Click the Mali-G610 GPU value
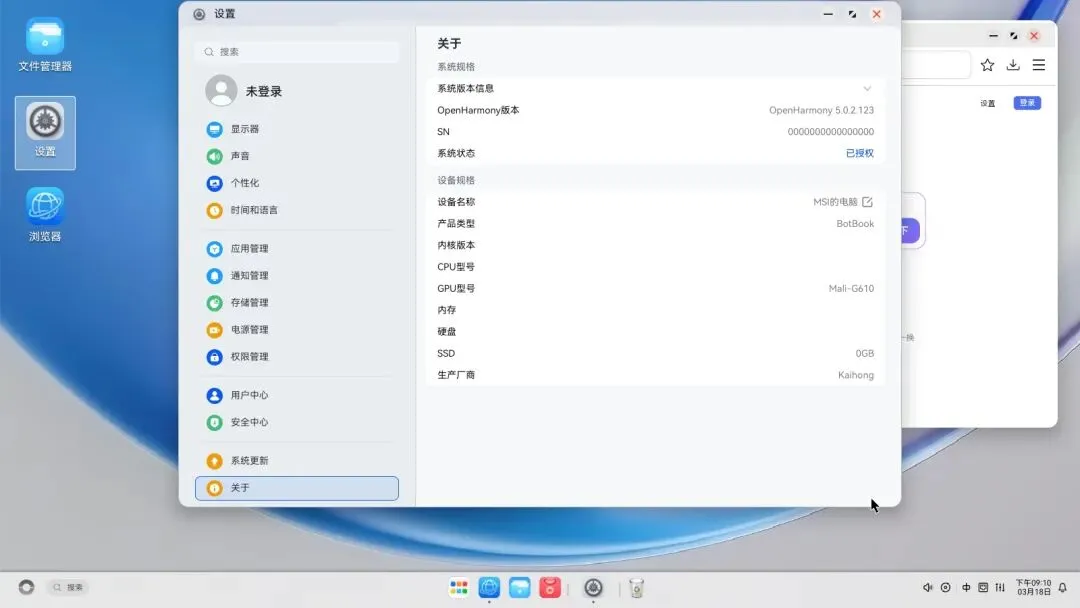 [851, 289]
